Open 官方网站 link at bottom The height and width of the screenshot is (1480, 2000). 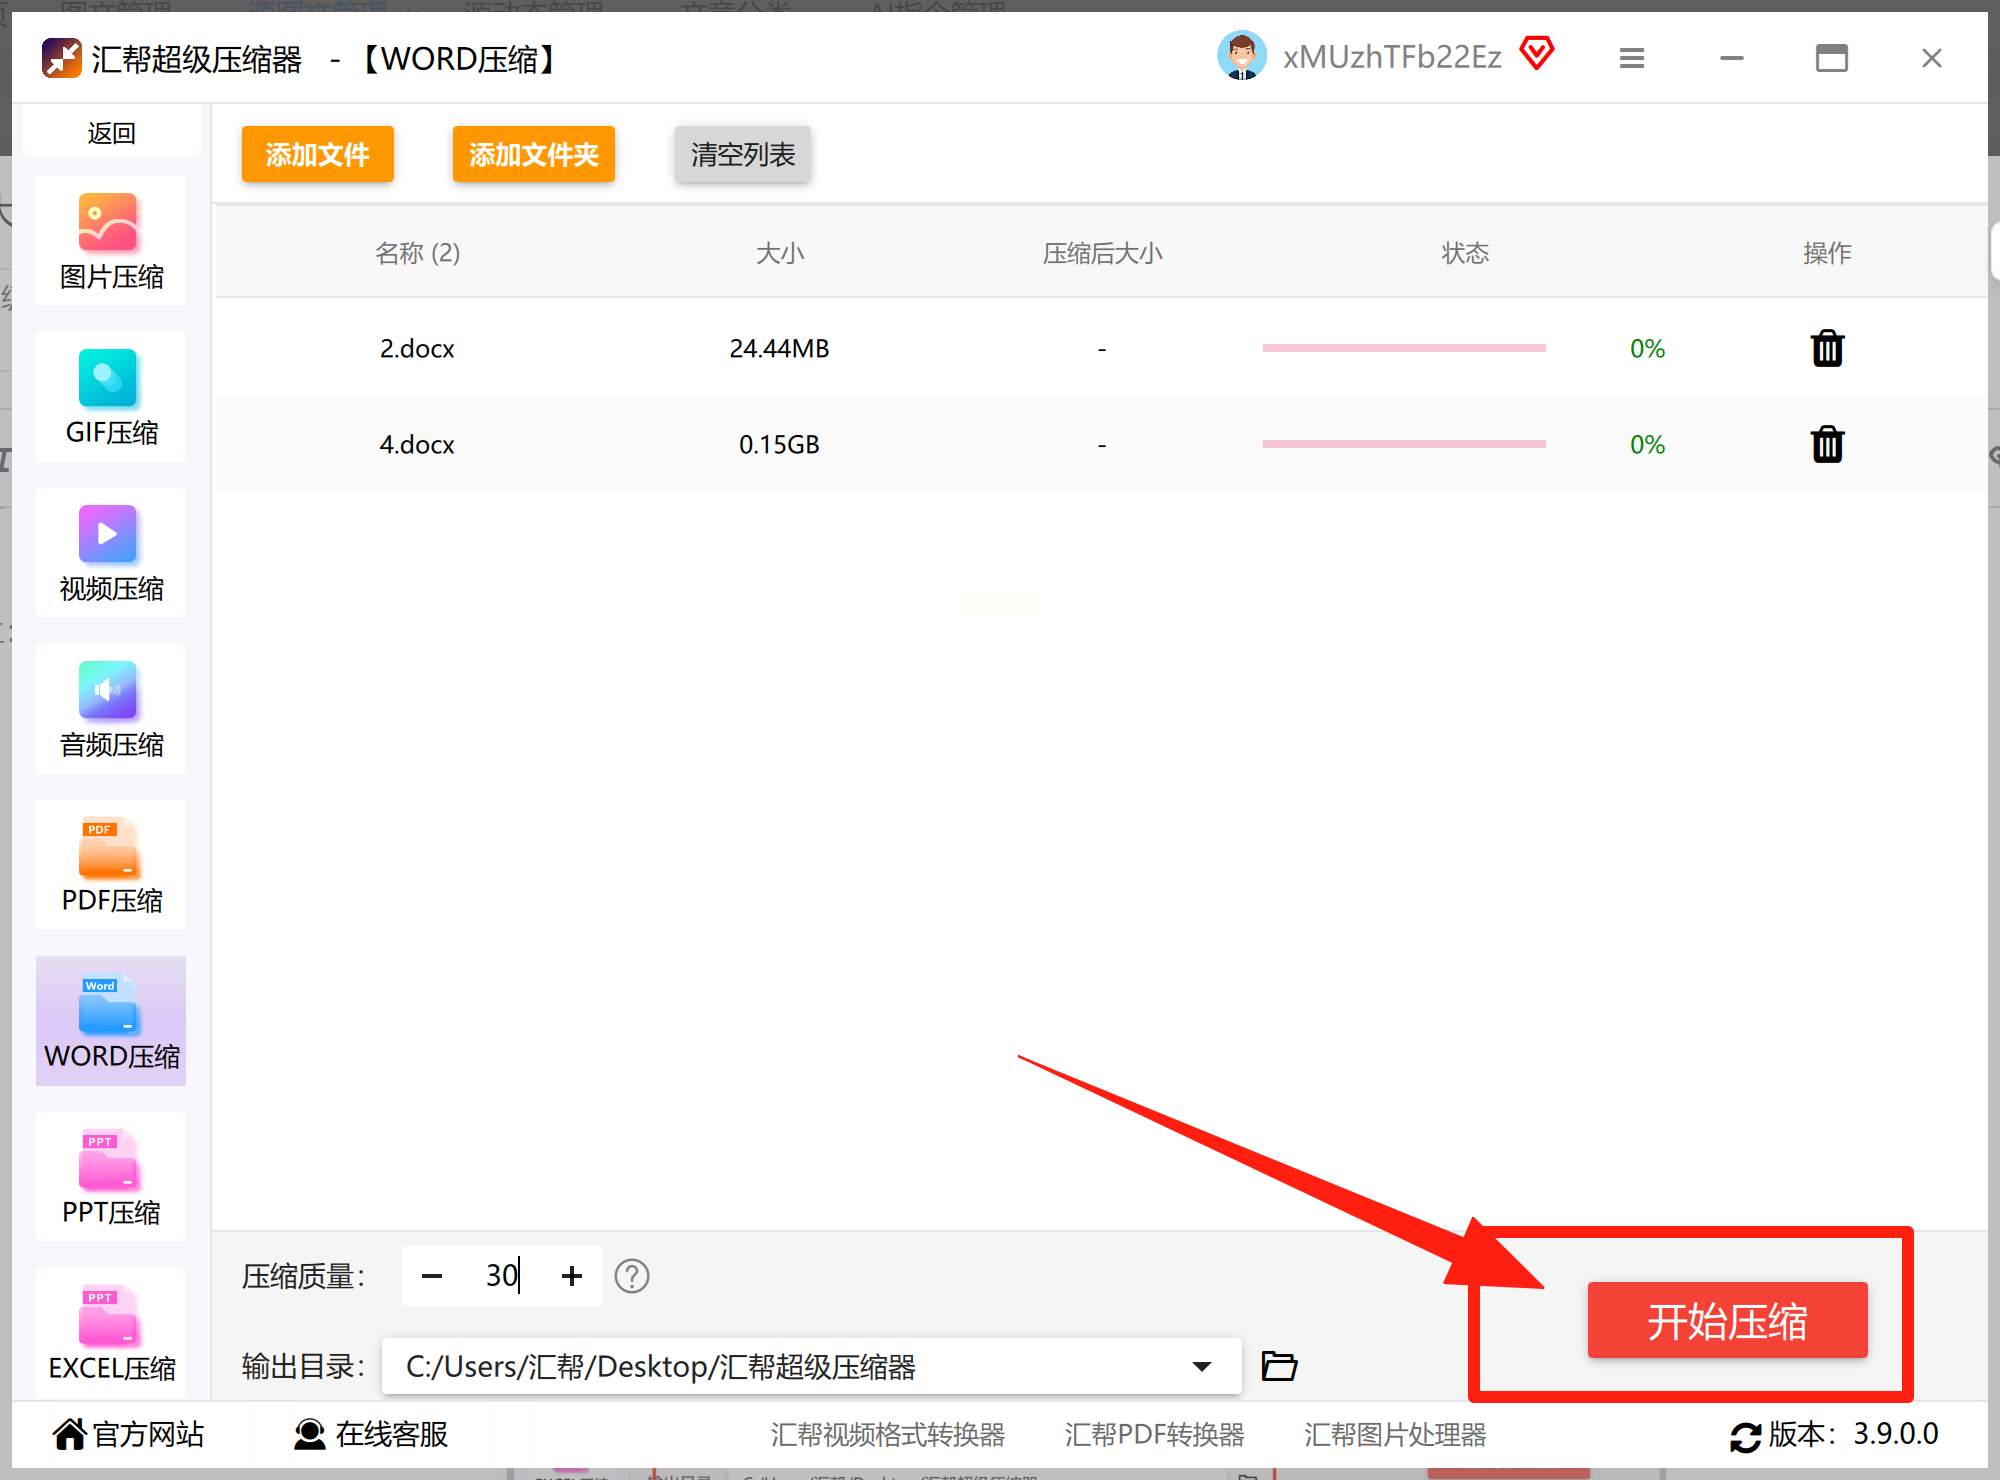pos(129,1434)
